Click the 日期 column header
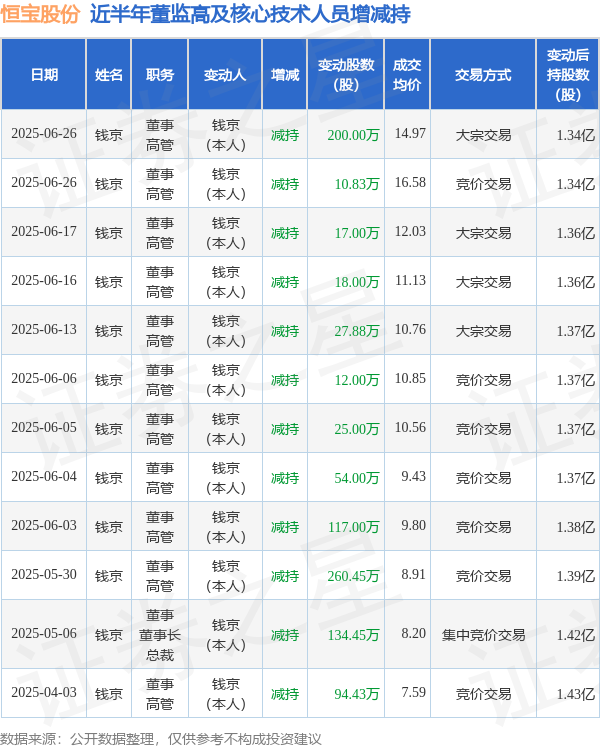600x748 pixels. pos(44,75)
